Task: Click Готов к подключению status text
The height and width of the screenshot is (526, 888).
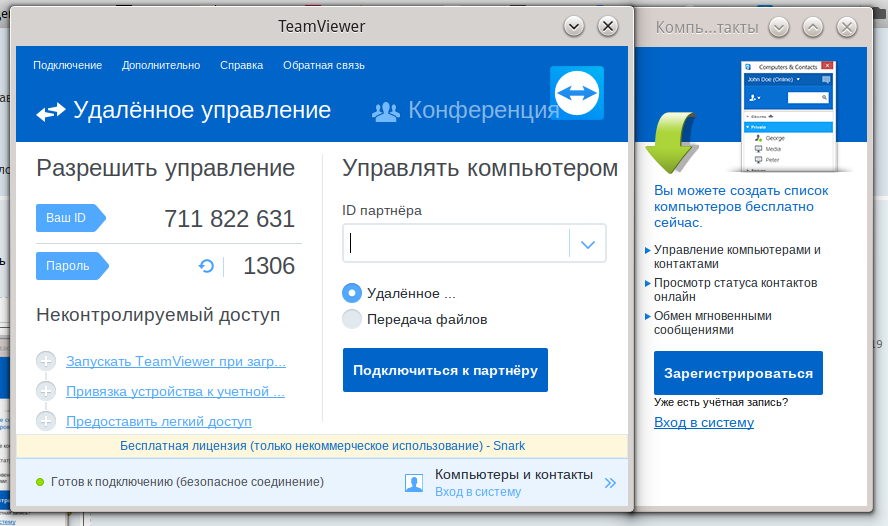Action: pyautogui.click(x=187, y=482)
